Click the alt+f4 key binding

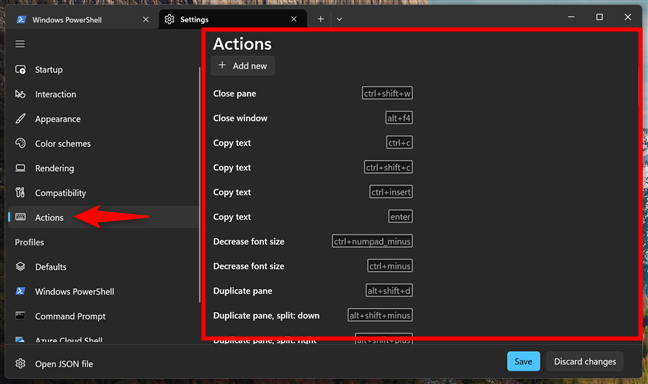pyautogui.click(x=399, y=118)
